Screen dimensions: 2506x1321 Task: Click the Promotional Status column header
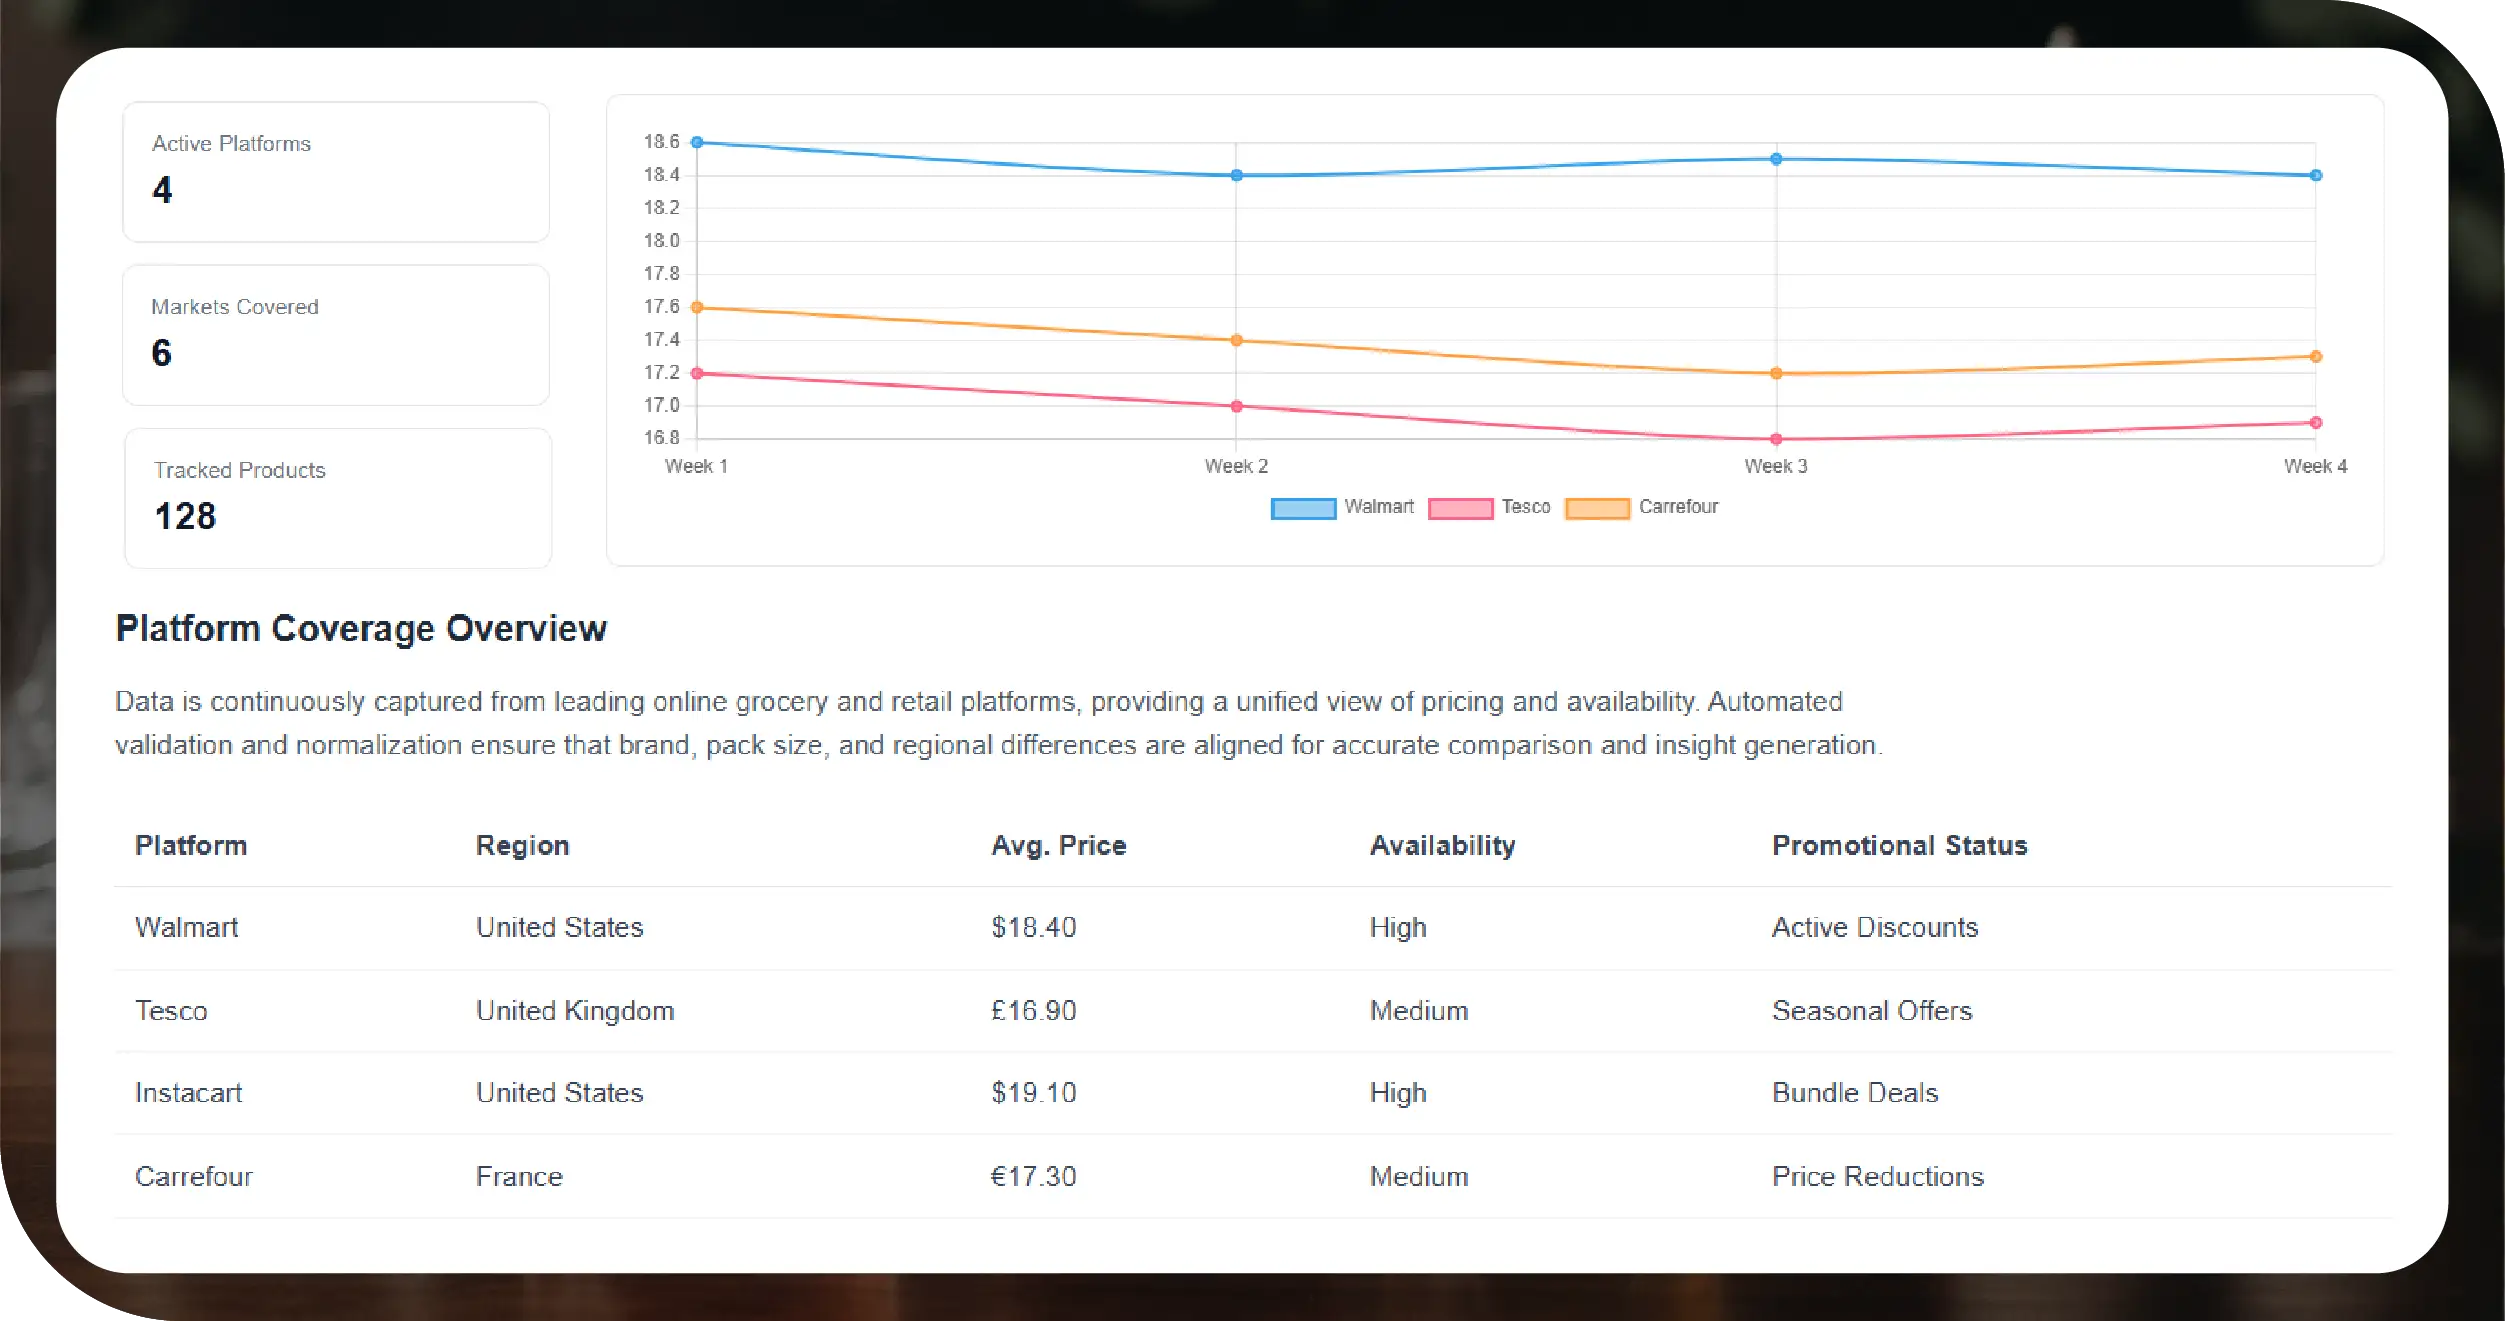pos(1899,846)
